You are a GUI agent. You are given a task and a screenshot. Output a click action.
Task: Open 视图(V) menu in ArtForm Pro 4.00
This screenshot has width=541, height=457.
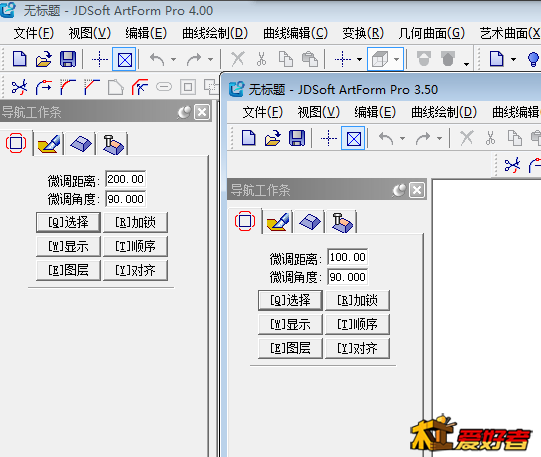pos(90,33)
